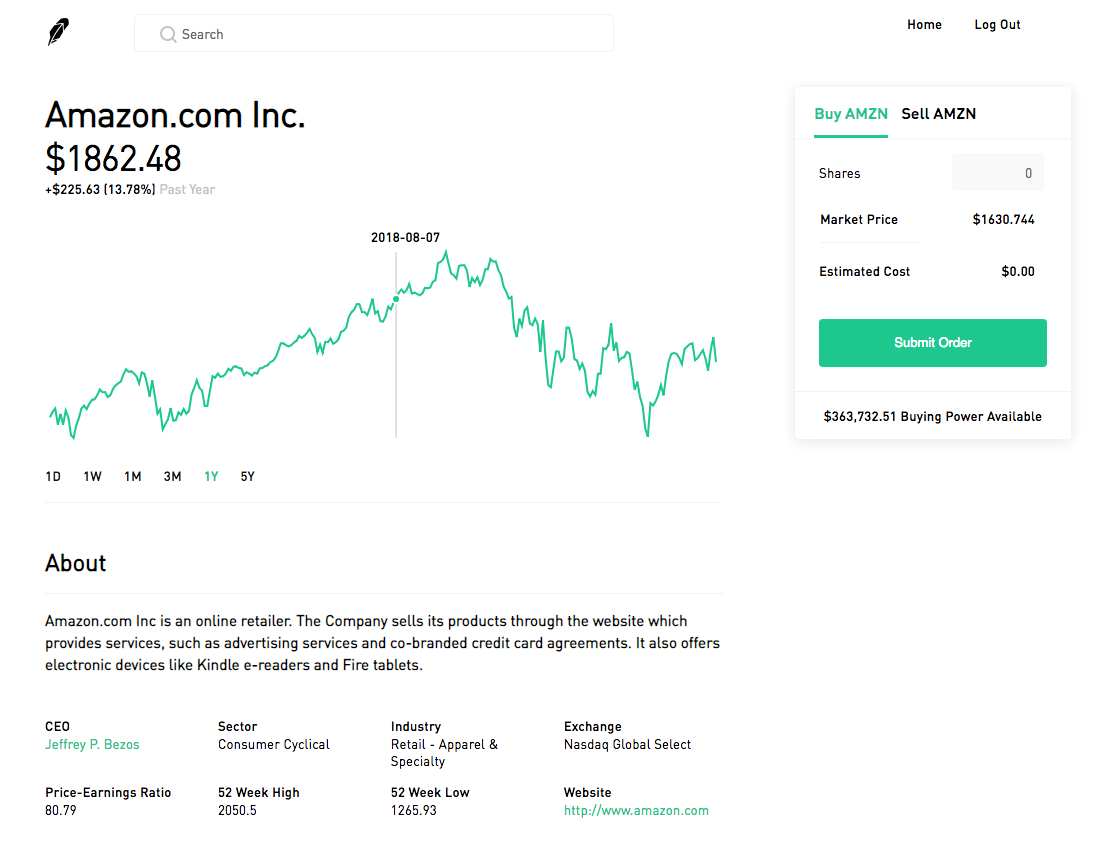The image size is (1108, 862).
Task: Click the Website label
Action: click(x=587, y=793)
